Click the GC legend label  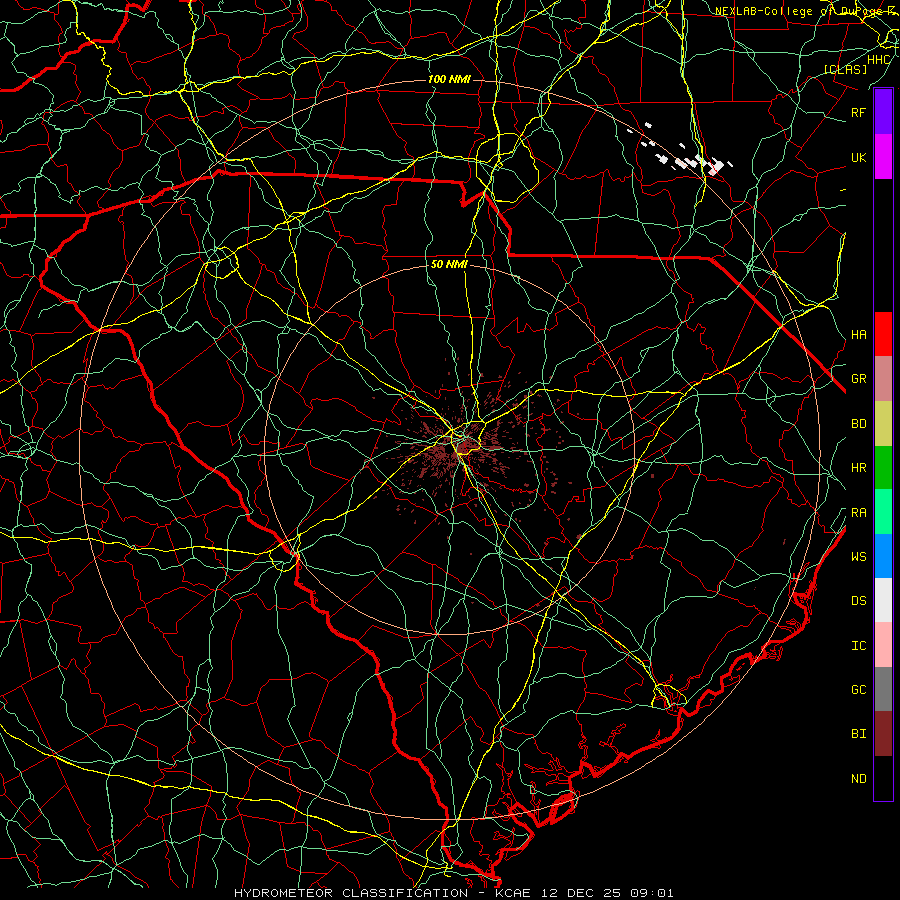point(858,690)
